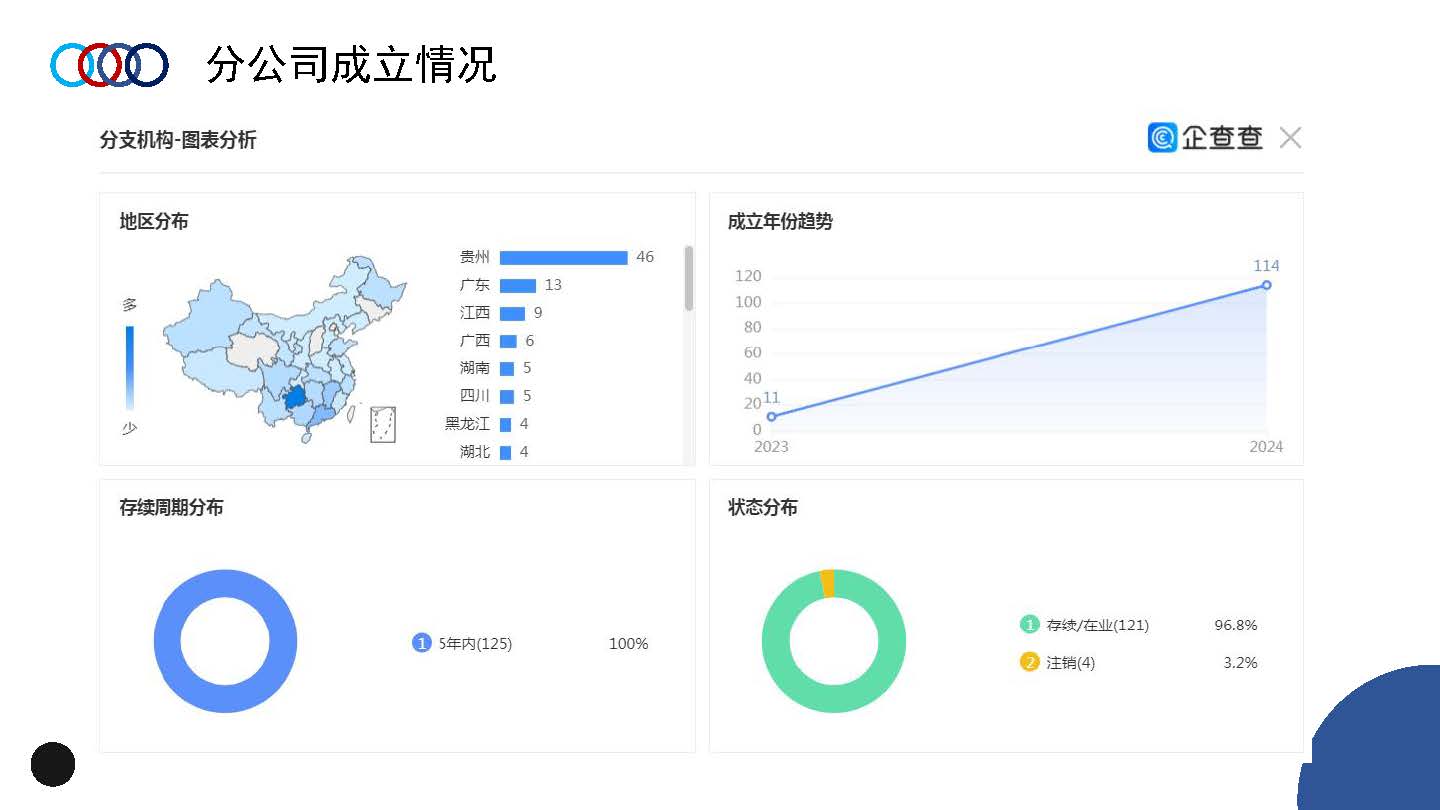Click the green number 1 legend badge
The width and height of the screenshot is (1440, 810).
[x=1030, y=625]
